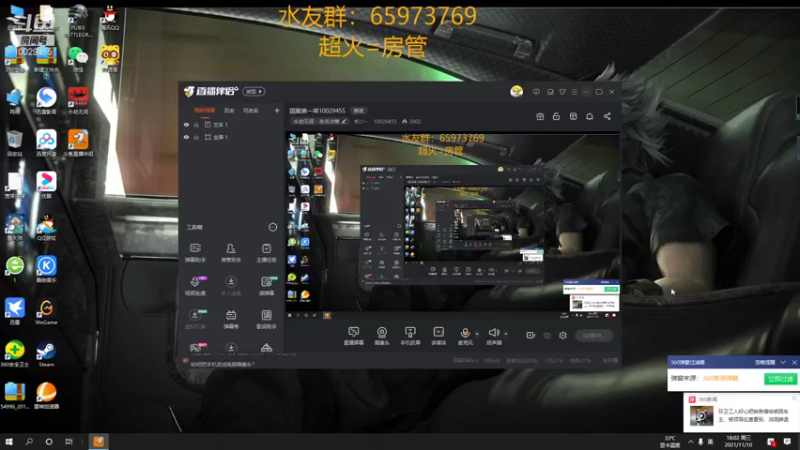The width and height of the screenshot is (800, 450).
Task: Open the orange streaming app on taskbar
Action: pyautogui.click(x=98, y=441)
